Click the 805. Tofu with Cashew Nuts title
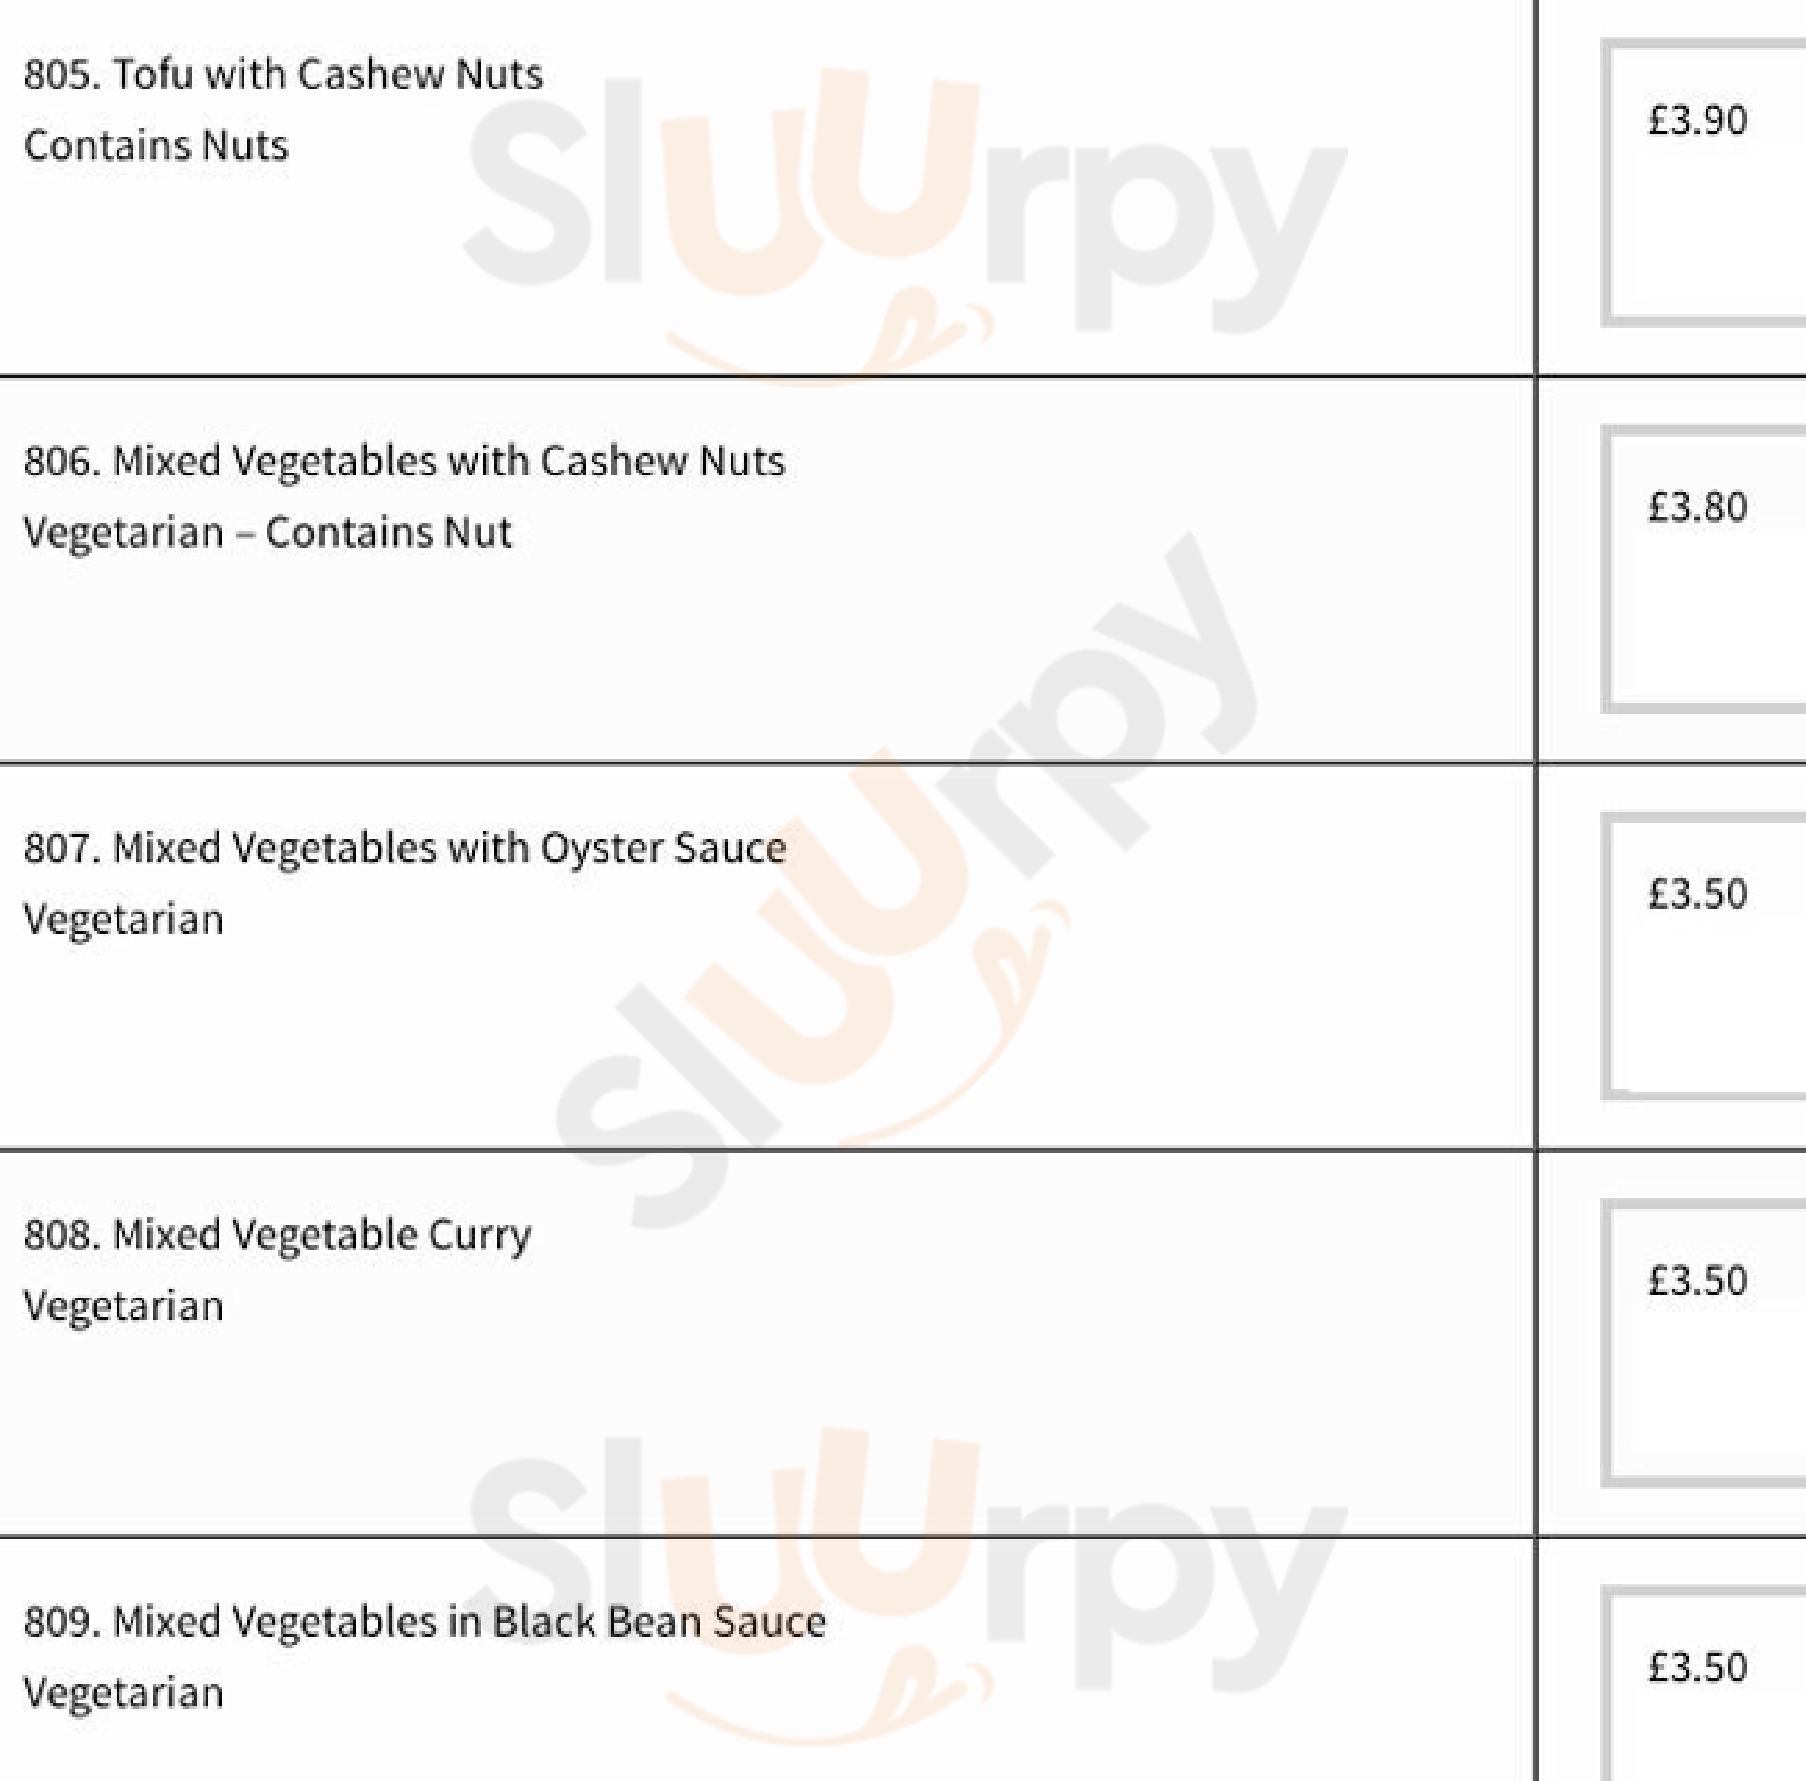Viewport: 1806px width, 1781px height. pos(283,74)
